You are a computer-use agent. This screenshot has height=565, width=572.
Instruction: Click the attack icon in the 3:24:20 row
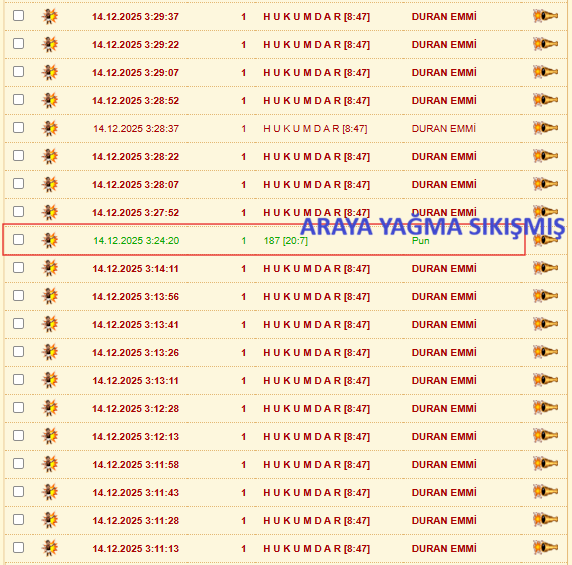click(x=50, y=240)
